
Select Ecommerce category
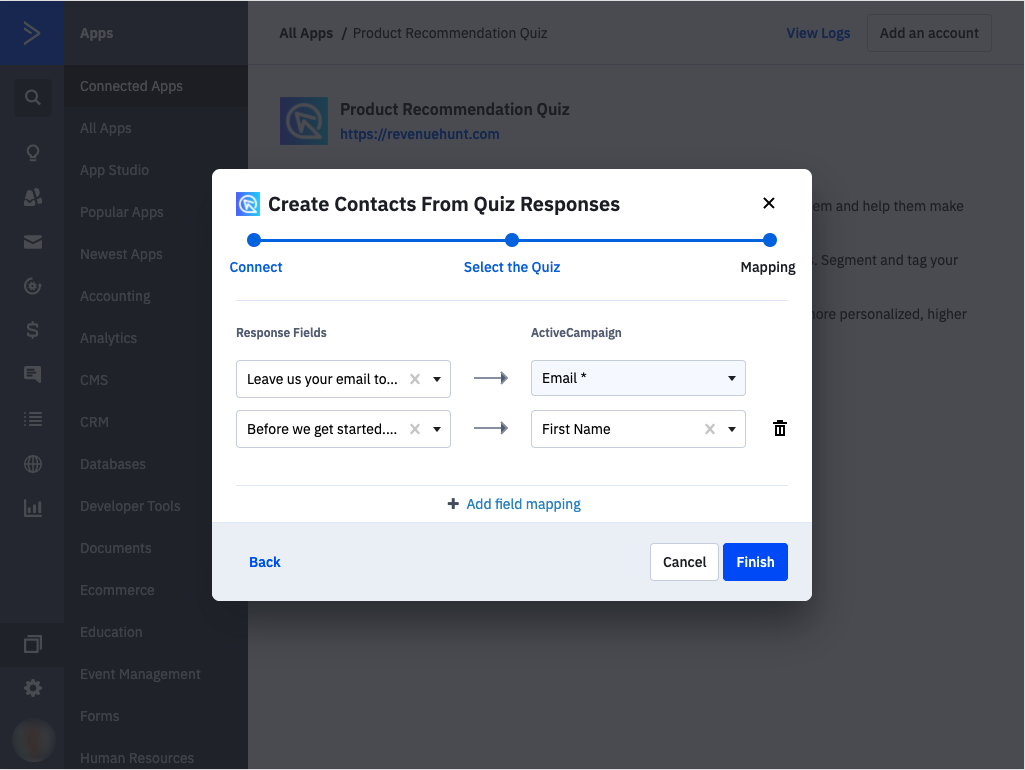pyautogui.click(x=117, y=590)
